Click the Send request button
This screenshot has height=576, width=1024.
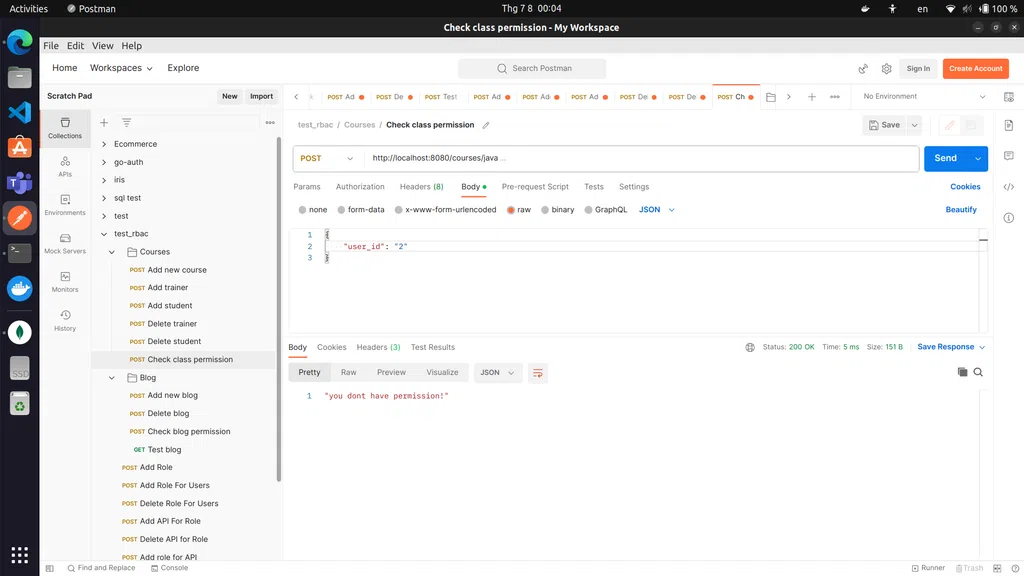[945, 158]
